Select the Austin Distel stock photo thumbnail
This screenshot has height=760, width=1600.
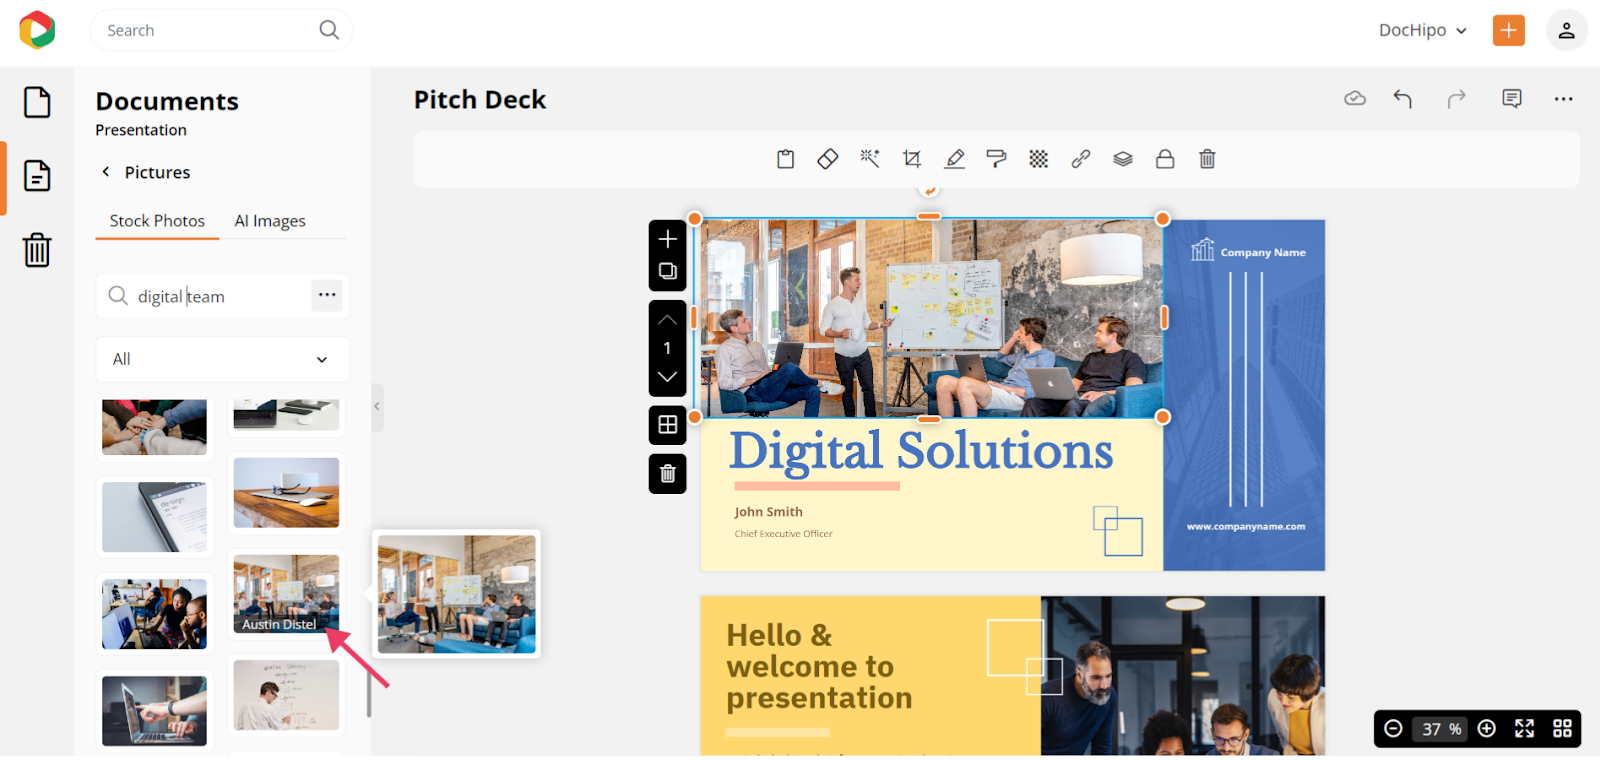pyautogui.click(x=286, y=592)
